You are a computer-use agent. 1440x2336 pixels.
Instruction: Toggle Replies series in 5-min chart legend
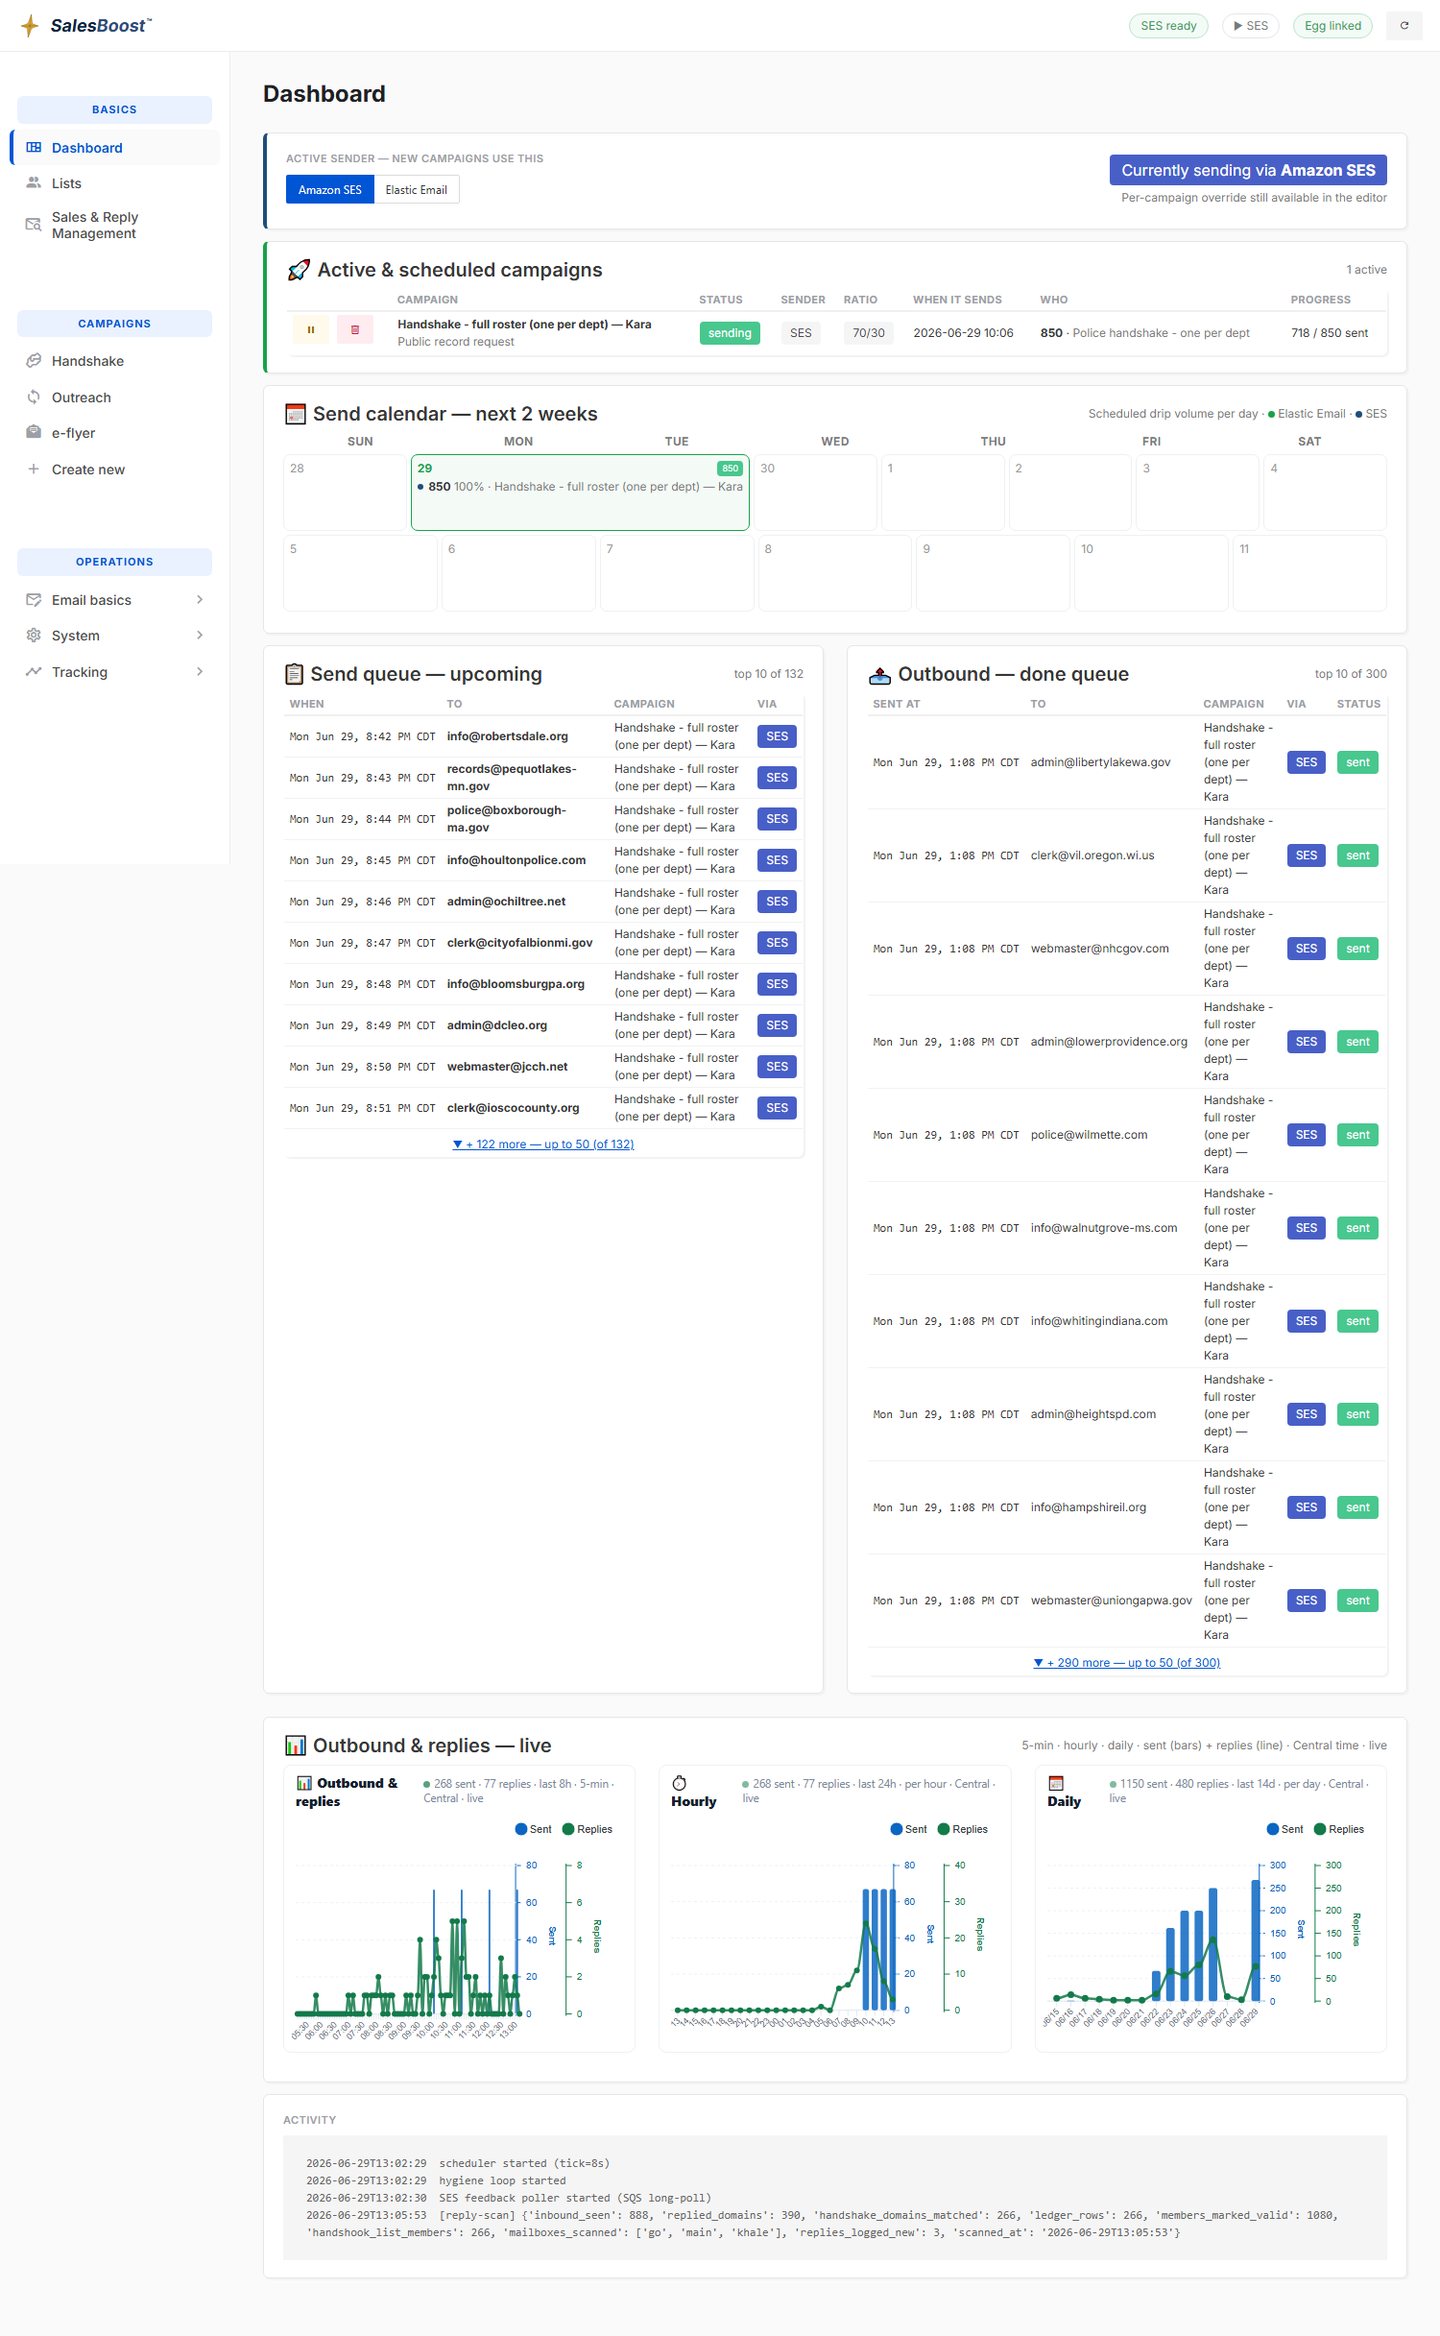point(587,1829)
